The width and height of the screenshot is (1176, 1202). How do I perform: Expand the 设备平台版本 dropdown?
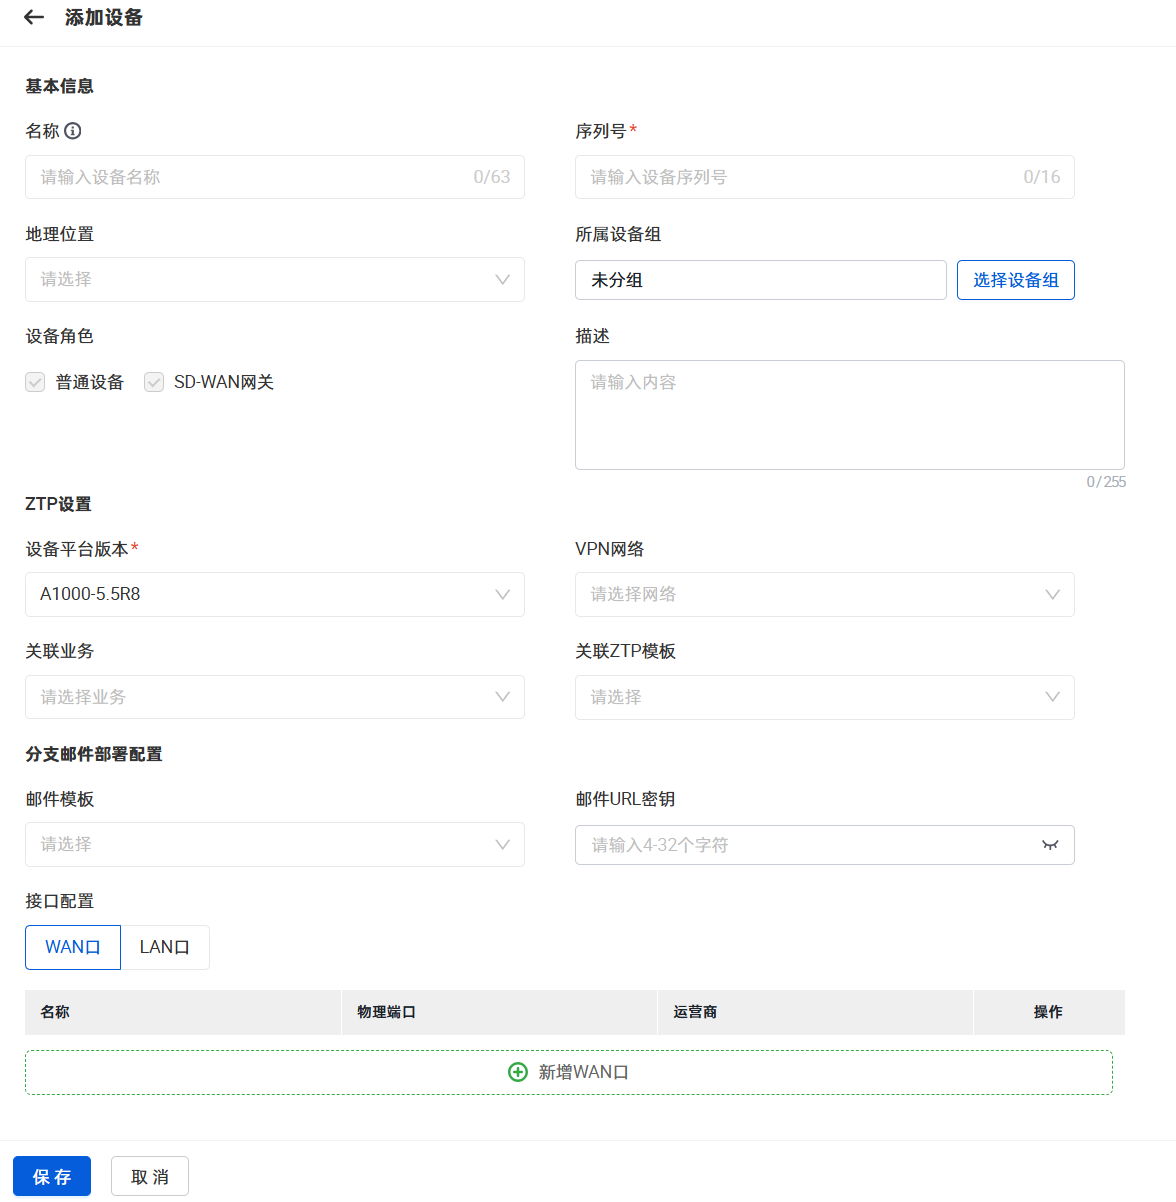click(275, 594)
